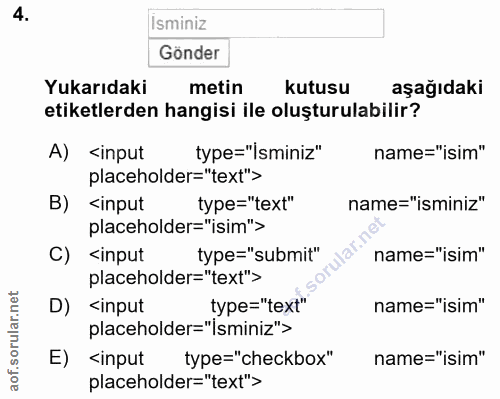Select answer option B) name="isminiz"

[x=267, y=215]
